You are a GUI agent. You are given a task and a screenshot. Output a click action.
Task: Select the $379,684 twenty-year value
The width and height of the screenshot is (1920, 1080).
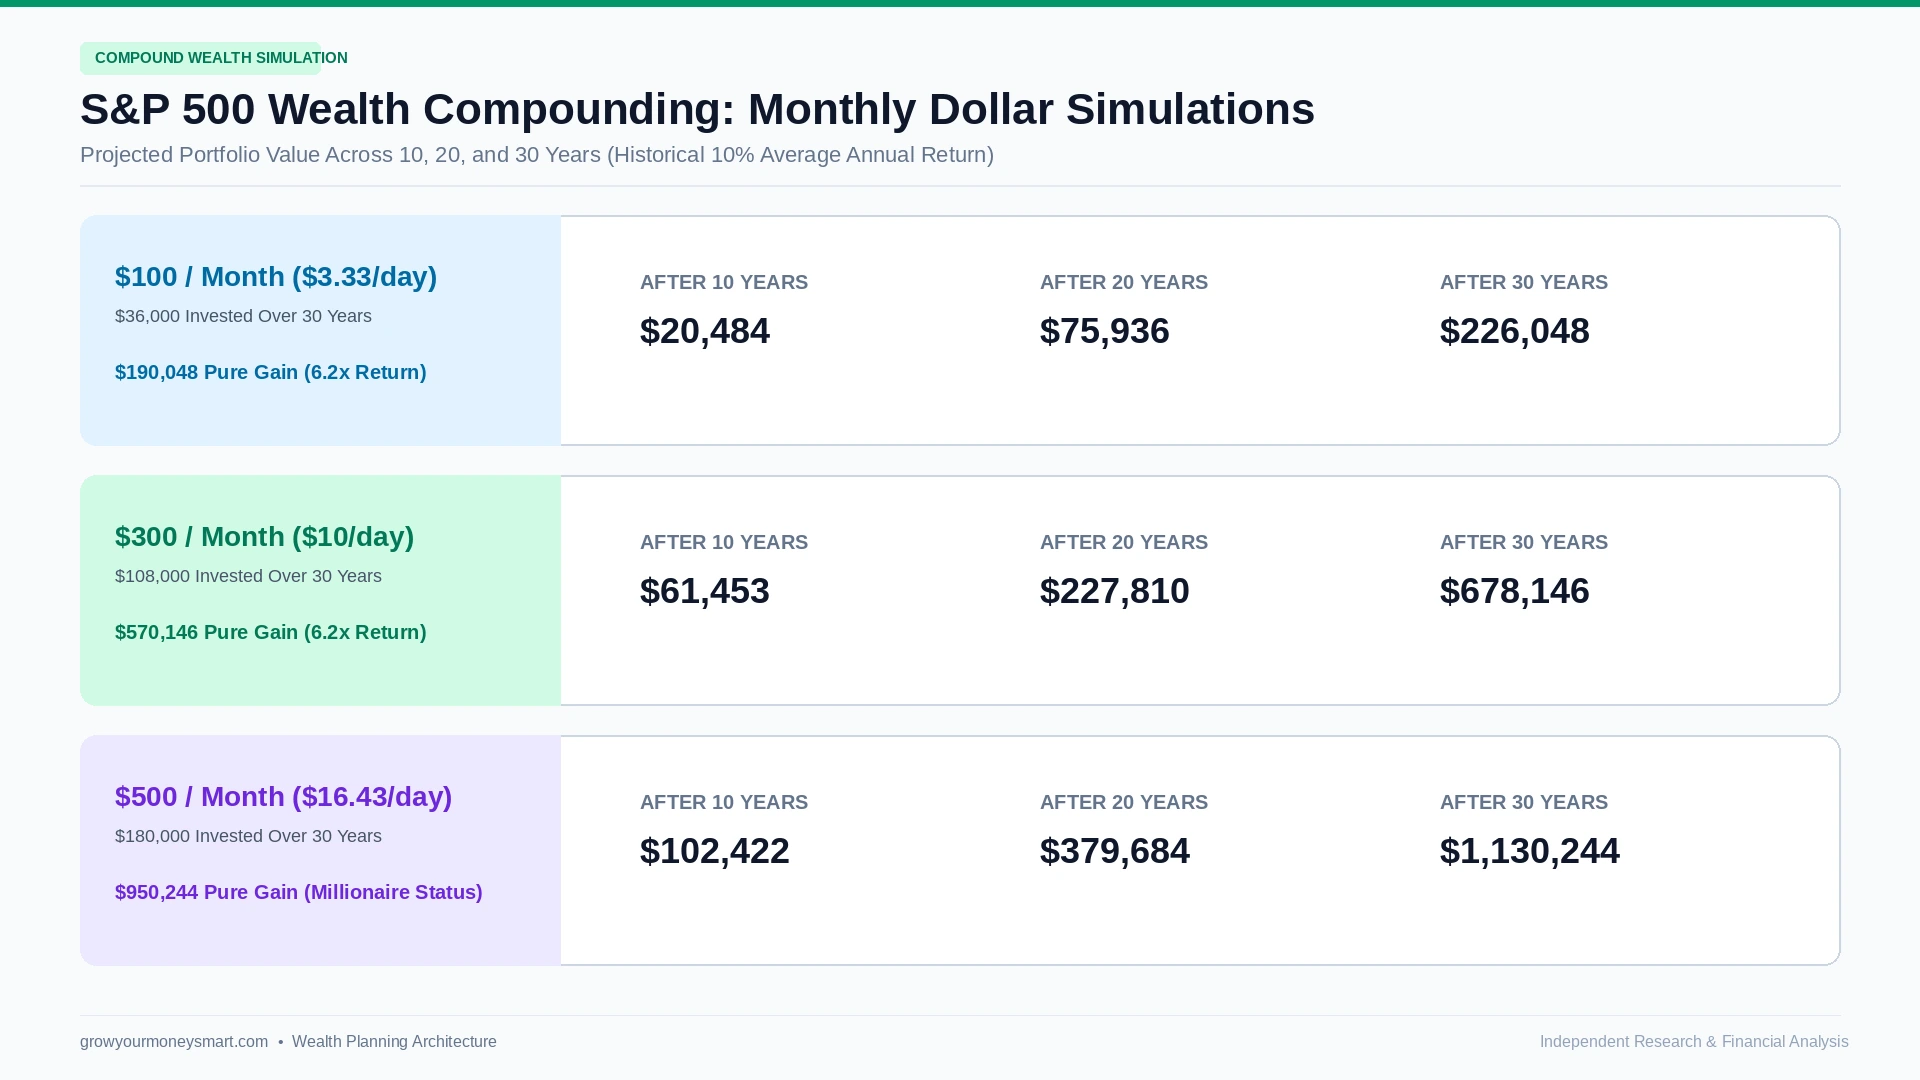coord(1115,851)
